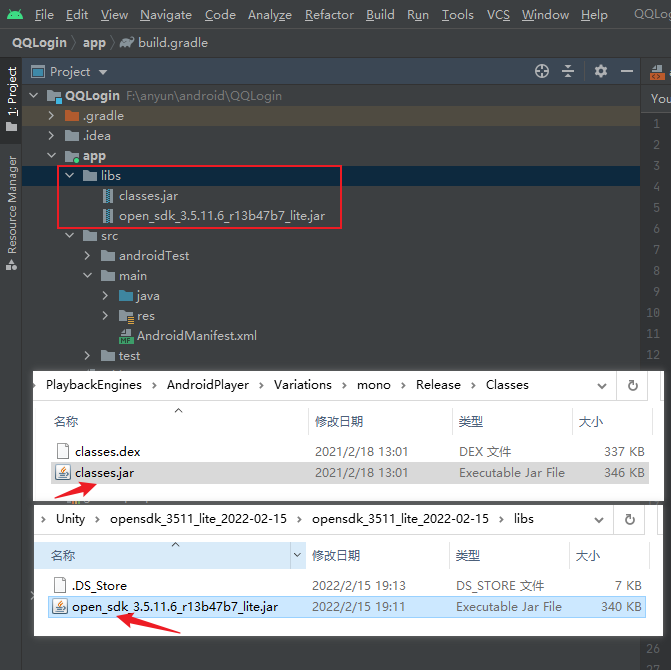
Task: Select AndroidManifest.xml in project tree
Action: [196, 336]
